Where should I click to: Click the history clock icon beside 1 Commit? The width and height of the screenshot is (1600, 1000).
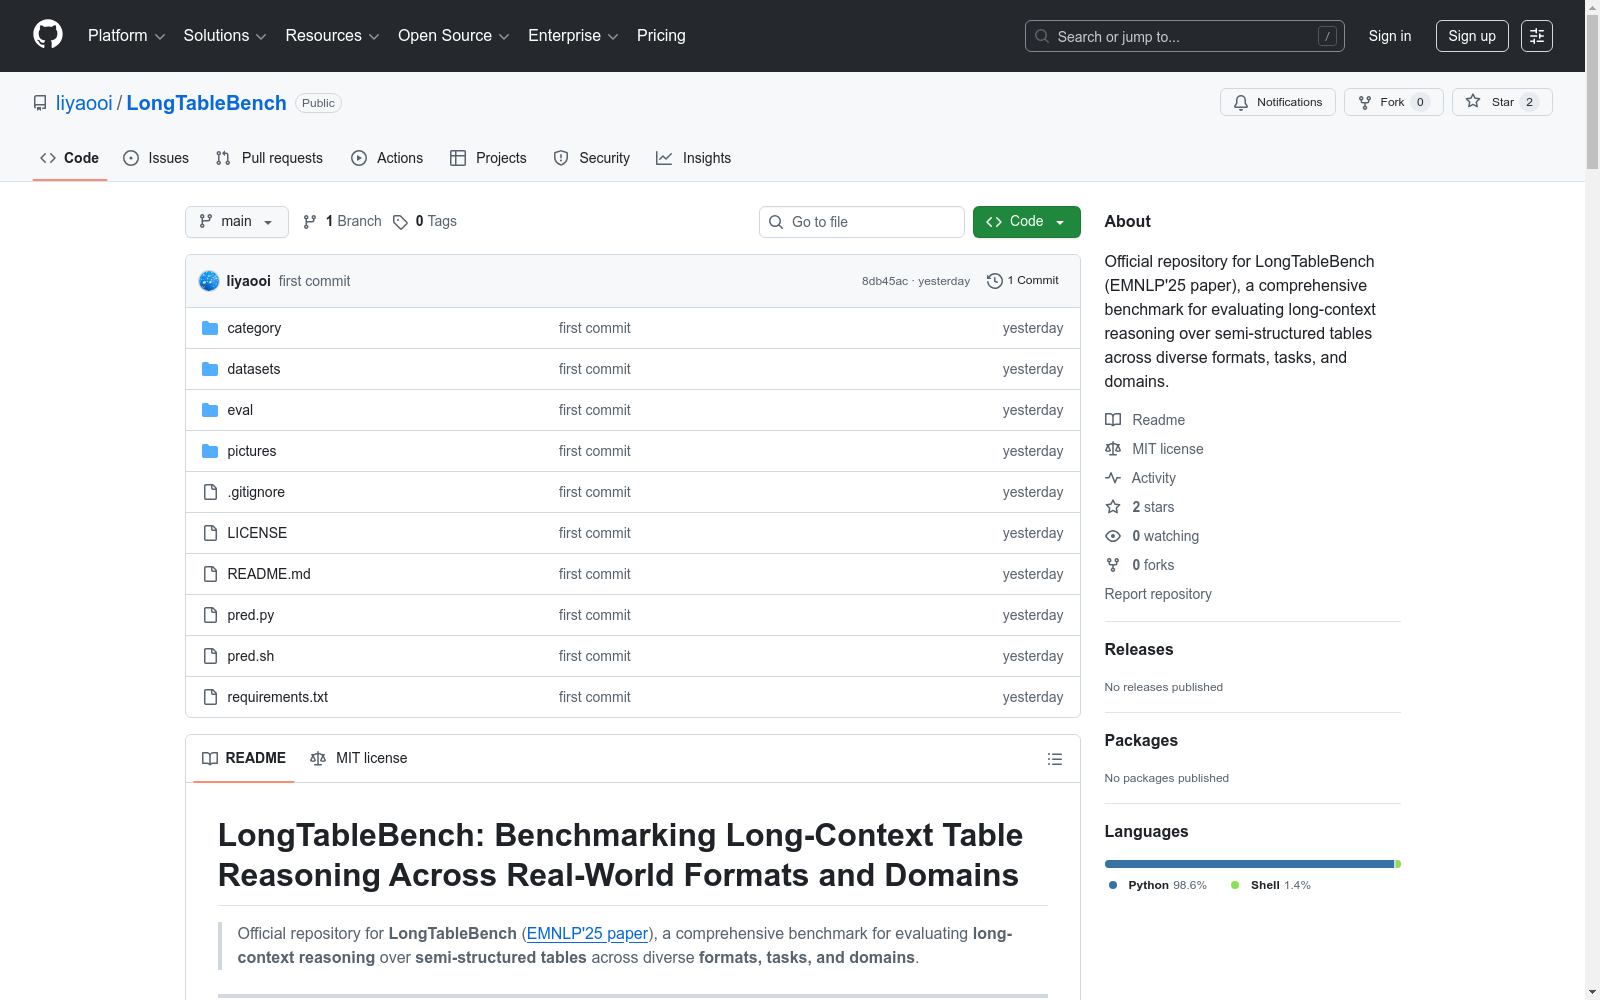click(x=994, y=281)
